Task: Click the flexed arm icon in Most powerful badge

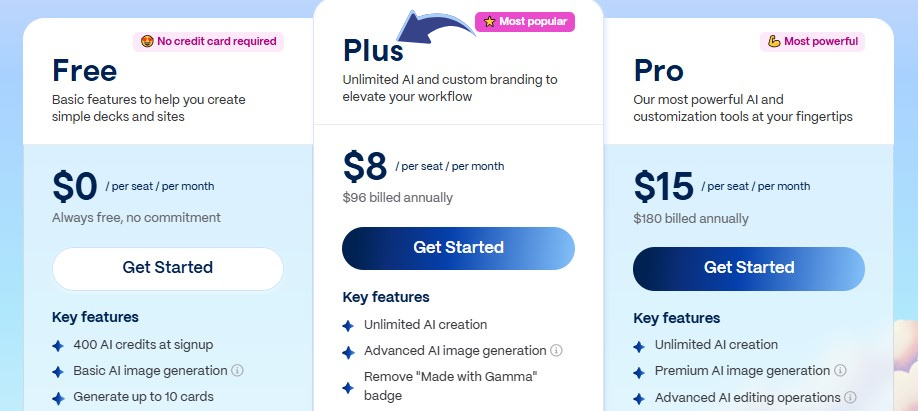Action: 773,41
